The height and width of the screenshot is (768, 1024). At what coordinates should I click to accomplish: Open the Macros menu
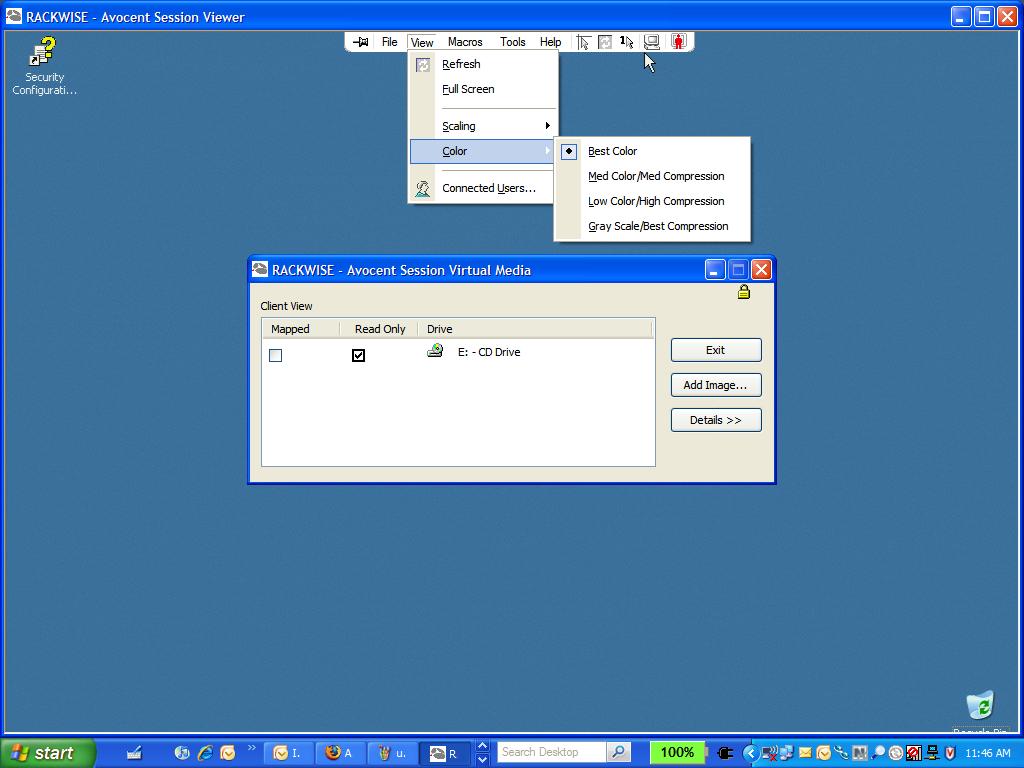click(x=465, y=42)
